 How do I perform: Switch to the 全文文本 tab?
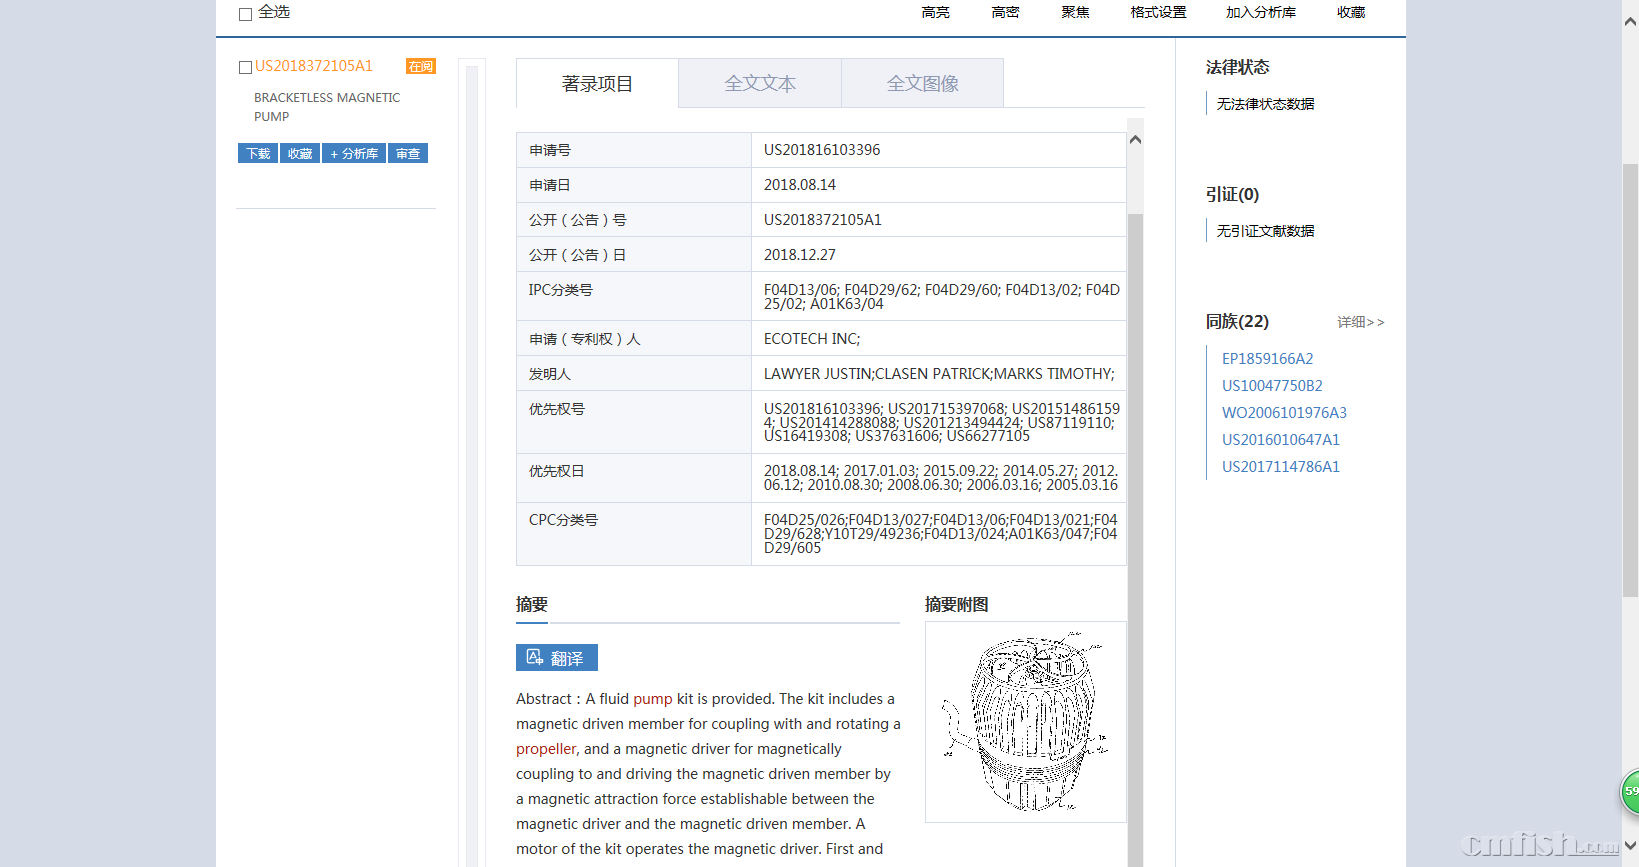(760, 84)
